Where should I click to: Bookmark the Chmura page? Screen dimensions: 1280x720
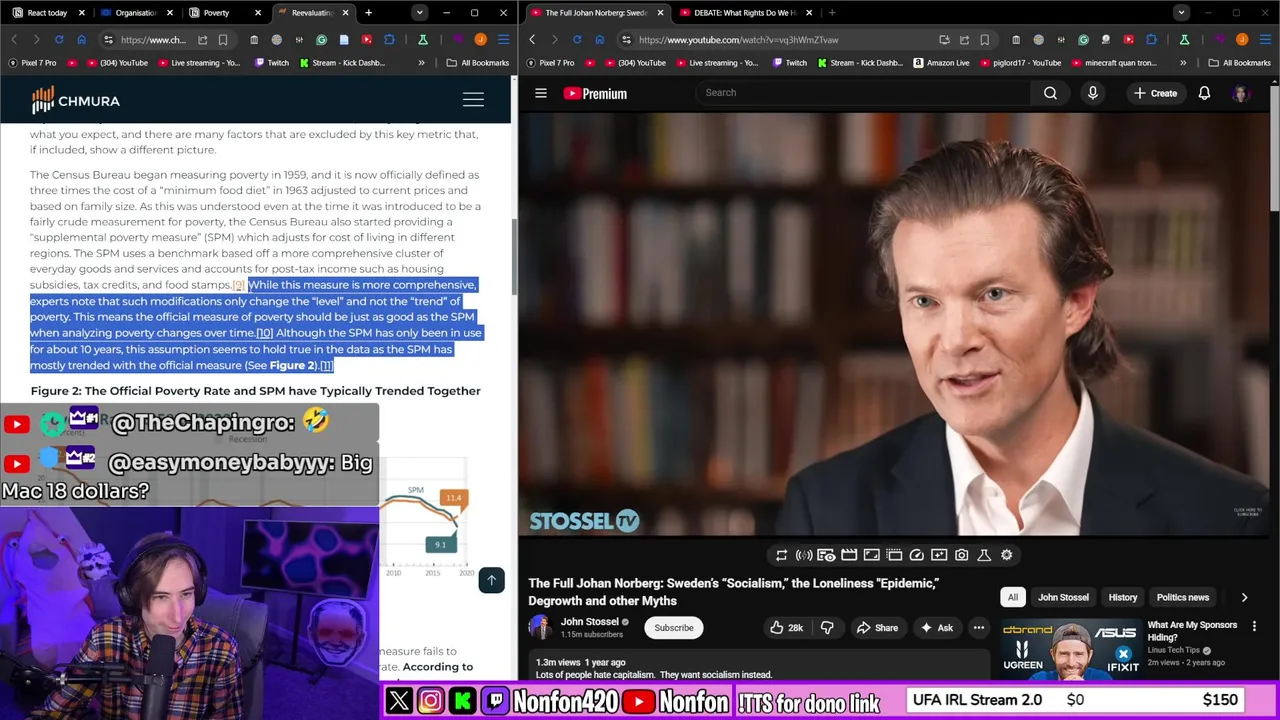tap(223, 40)
